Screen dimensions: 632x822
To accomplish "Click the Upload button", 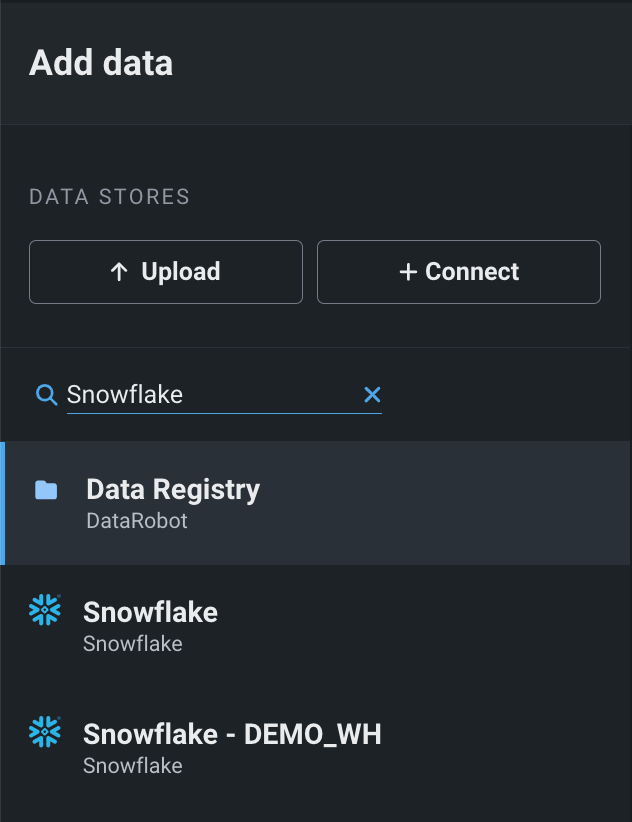I will 166,272.
